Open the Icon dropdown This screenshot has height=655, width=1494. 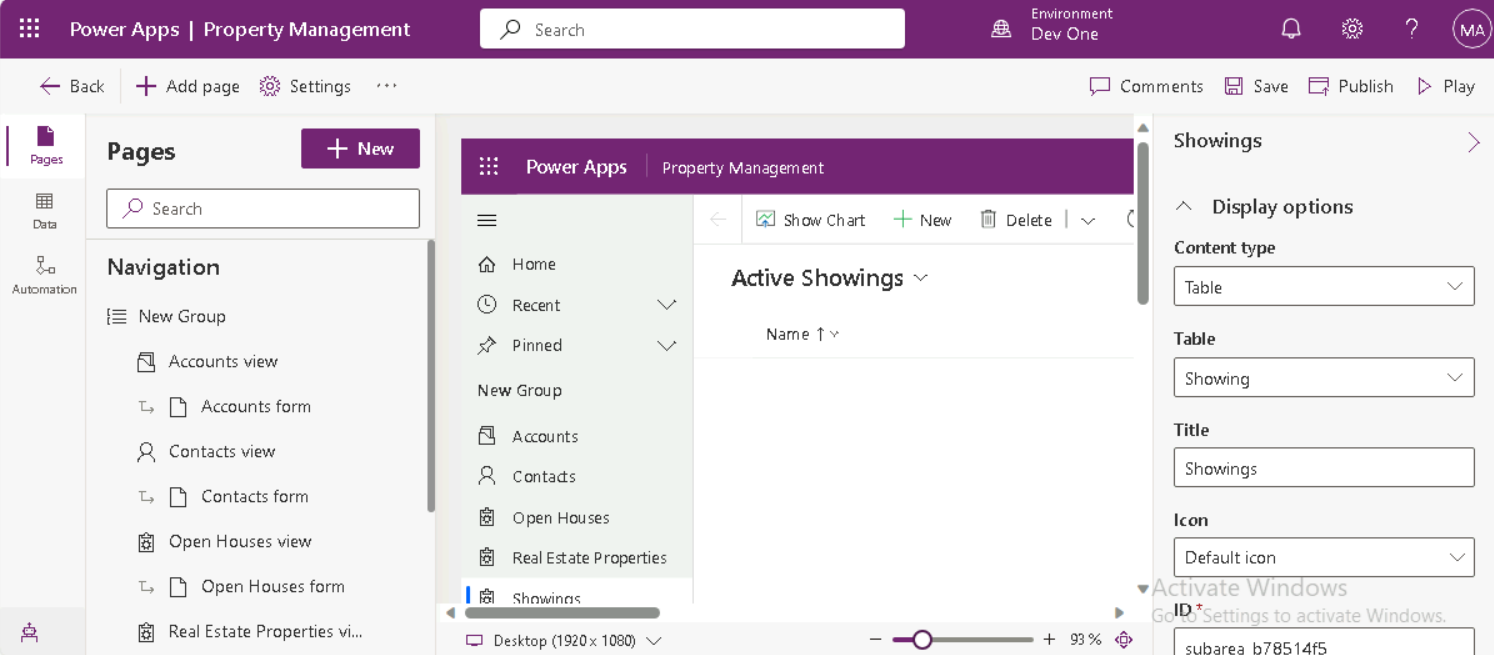(x=1324, y=557)
